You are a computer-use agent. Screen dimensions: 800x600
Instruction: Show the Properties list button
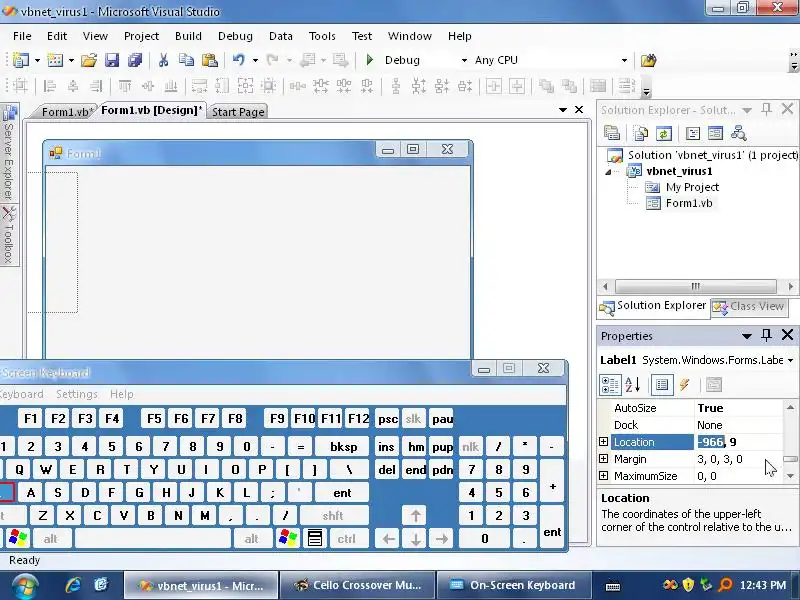662,385
